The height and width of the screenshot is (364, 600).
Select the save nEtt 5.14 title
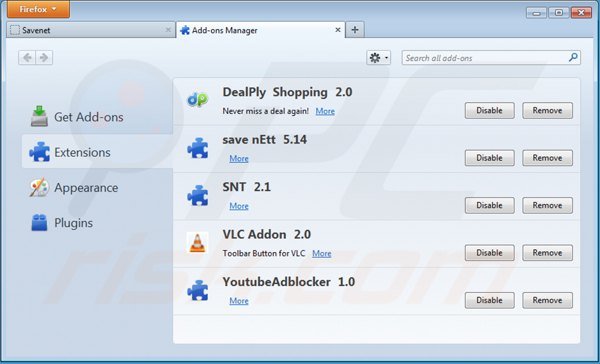(x=264, y=140)
